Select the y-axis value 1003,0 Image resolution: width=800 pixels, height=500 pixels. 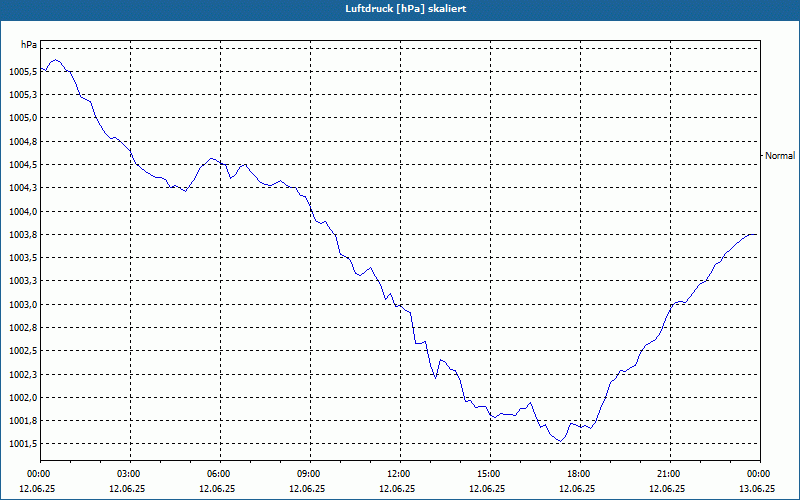(x=23, y=305)
